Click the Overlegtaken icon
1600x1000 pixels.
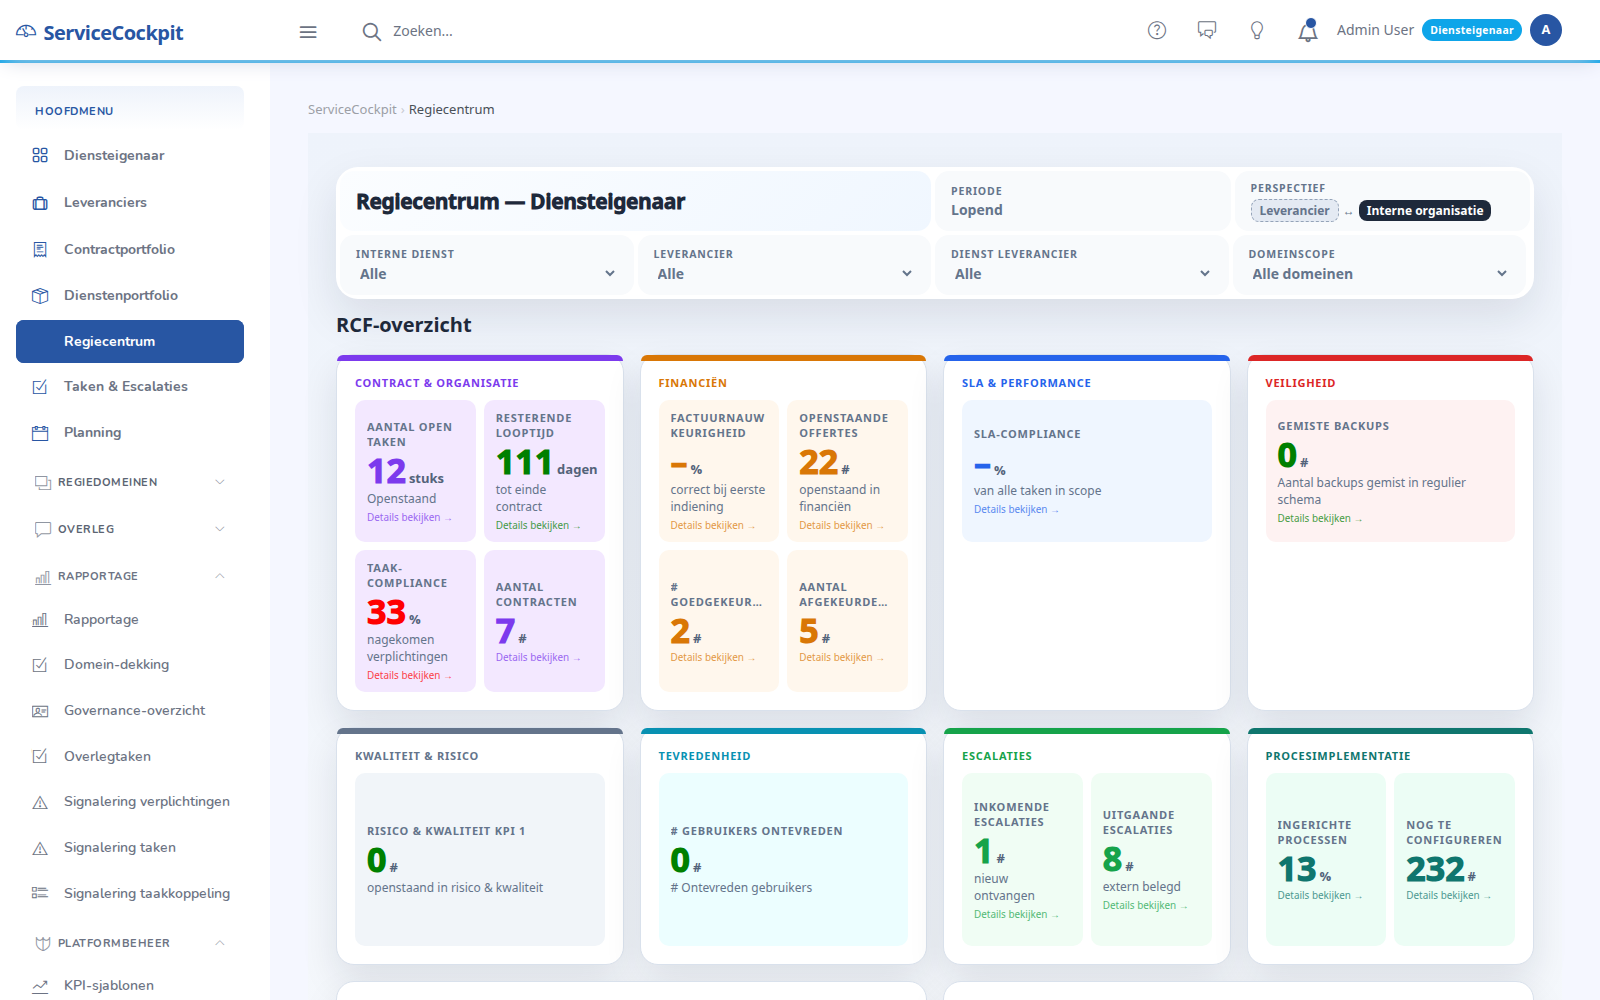tap(40, 756)
